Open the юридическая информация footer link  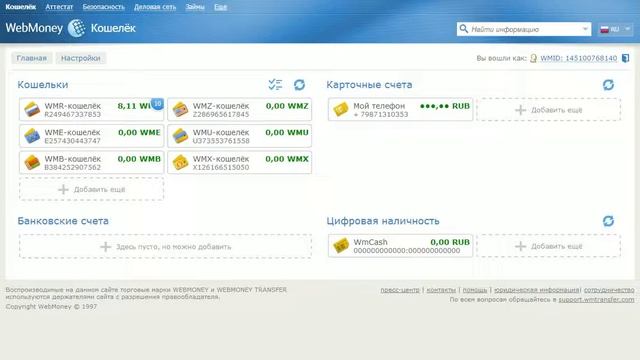(x=537, y=290)
